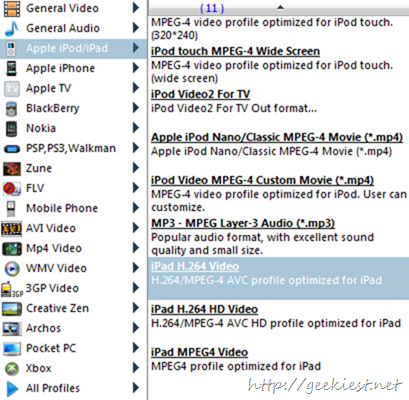This screenshot has height=400, width=409.
Task: Select MP3 - MPEG Layer-3 Audio profile
Action: [x=243, y=223]
